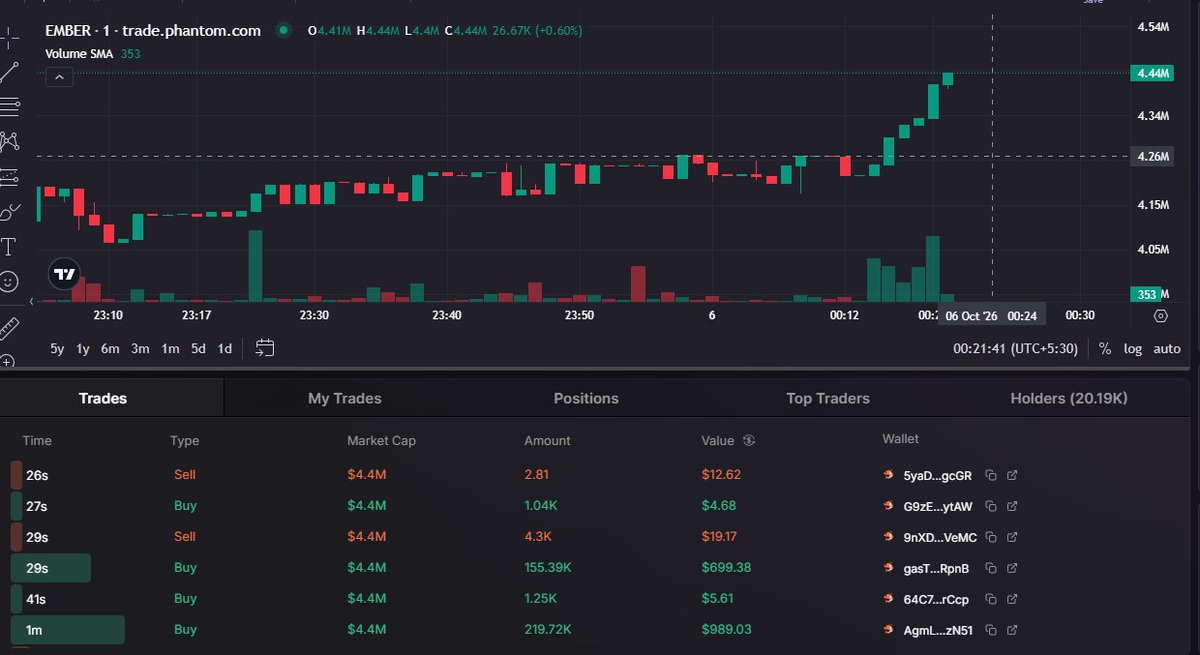Set chart range to 6m
The width and height of the screenshot is (1200, 655).
(x=110, y=349)
